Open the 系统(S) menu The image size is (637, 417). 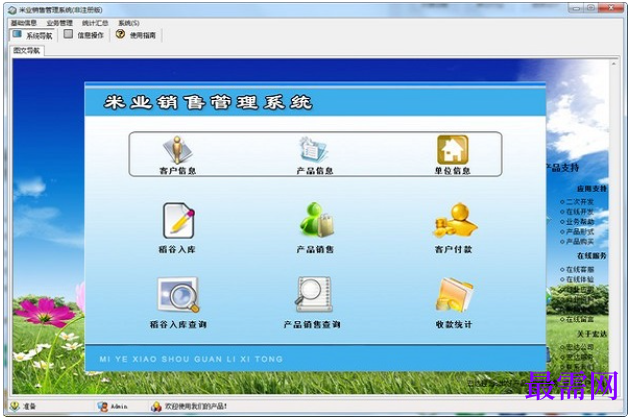(x=129, y=23)
